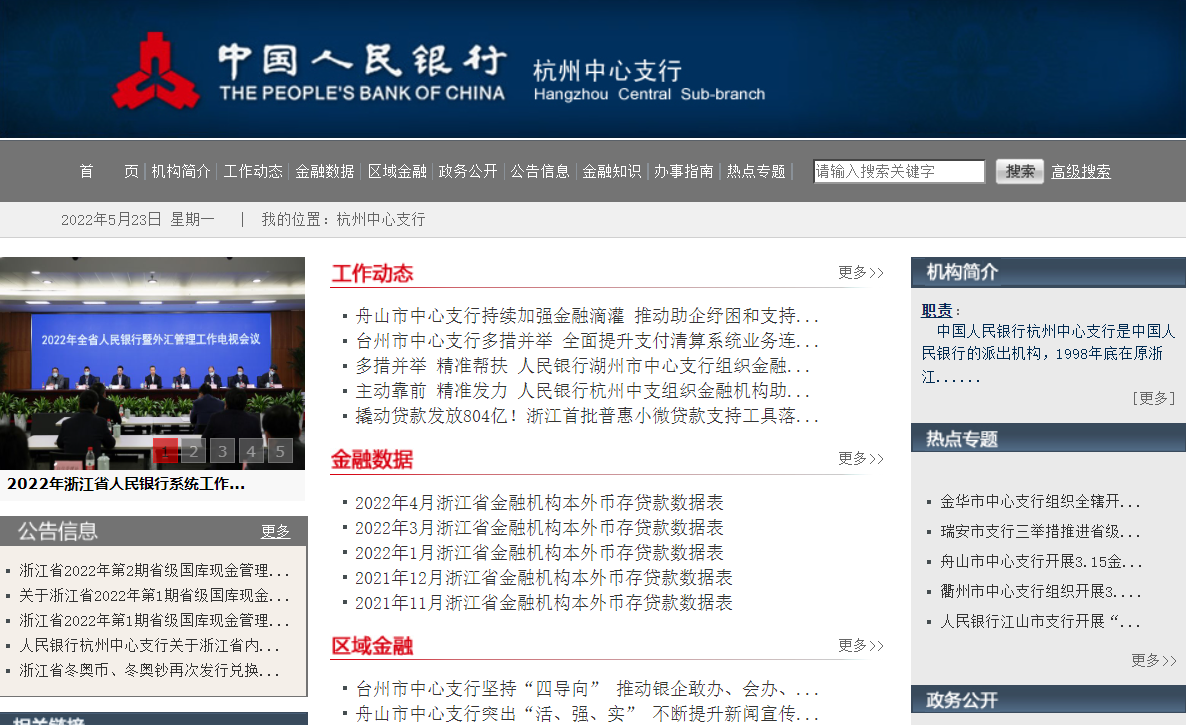
Task: Click the 政务公开 sidebar panel header
Action: pyautogui.click(x=1048, y=701)
